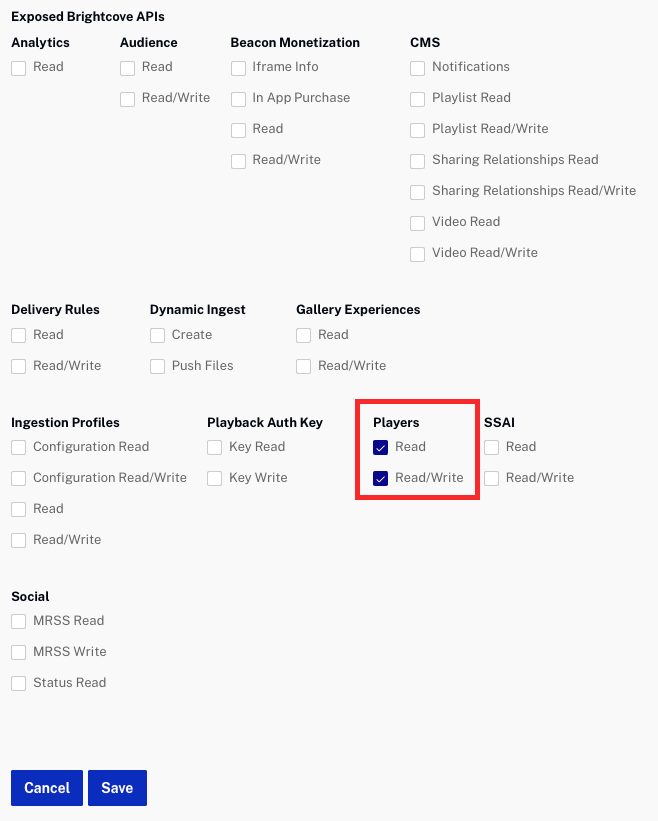Uncheck the Players Read checkbox
This screenshot has height=821, width=658.
tap(381, 448)
